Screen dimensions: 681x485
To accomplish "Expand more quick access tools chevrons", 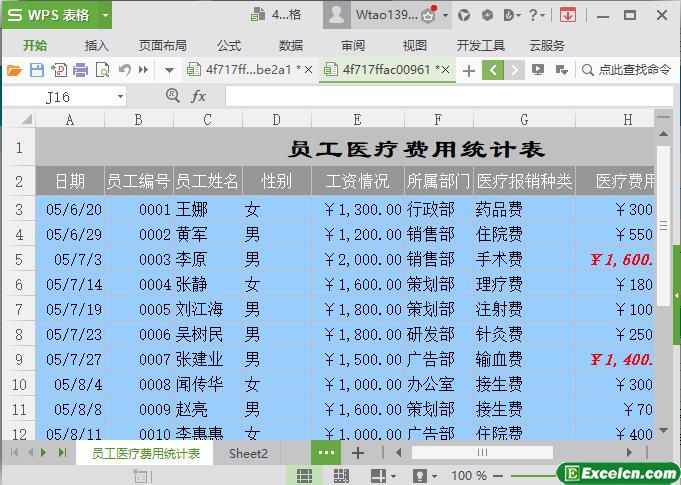I will 143,69.
